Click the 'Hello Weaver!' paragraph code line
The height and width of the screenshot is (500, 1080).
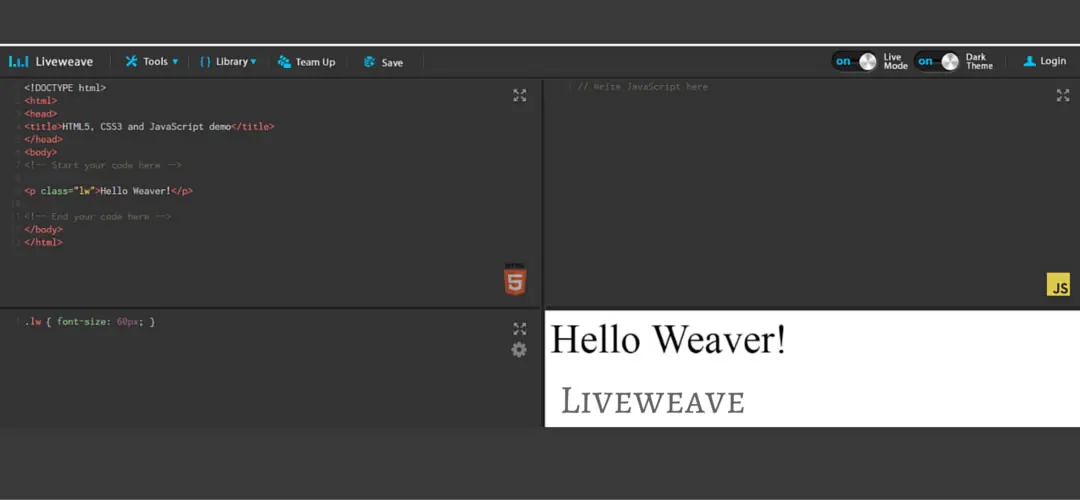point(108,191)
